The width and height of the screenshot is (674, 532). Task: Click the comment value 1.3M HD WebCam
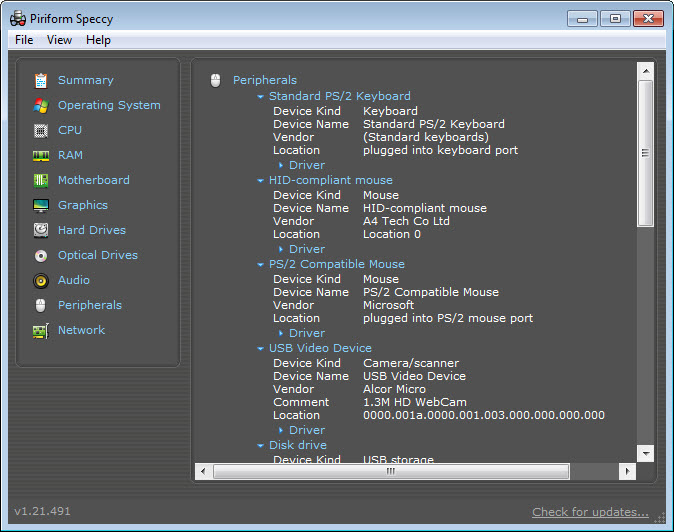[415, 403]
